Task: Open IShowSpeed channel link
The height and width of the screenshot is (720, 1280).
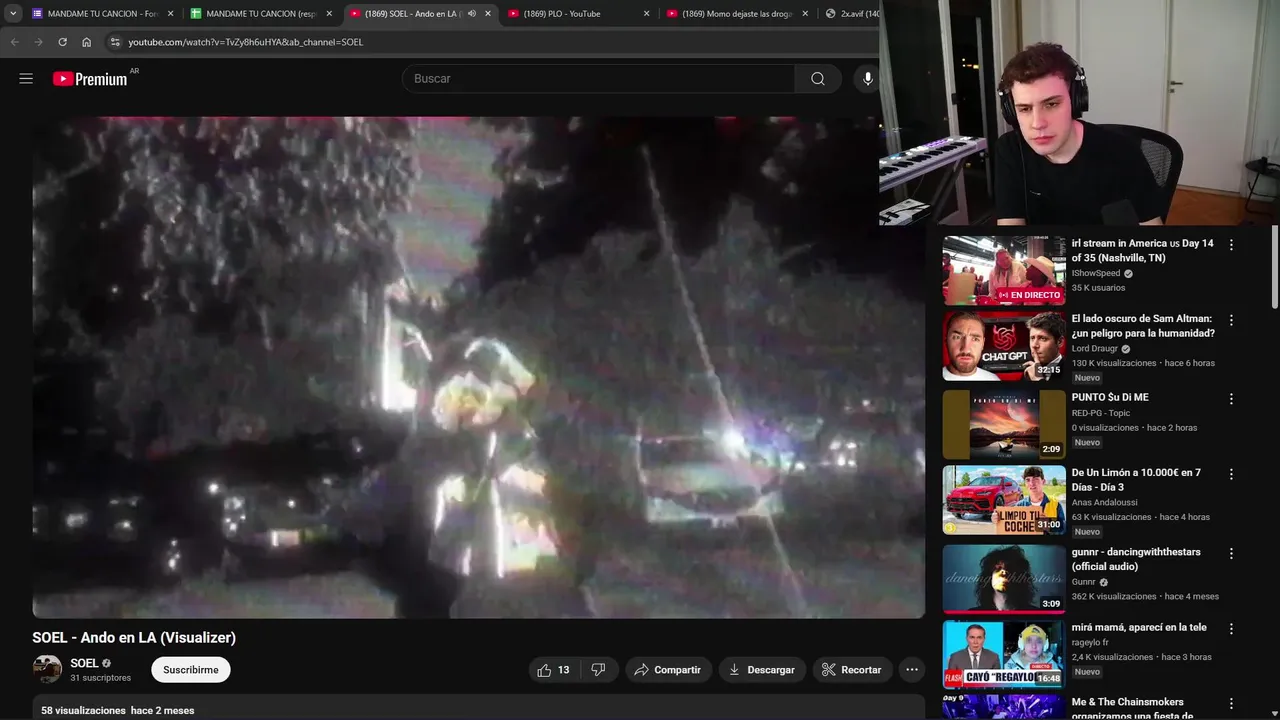Action: pyautogui.click(x=1096, y=273)
